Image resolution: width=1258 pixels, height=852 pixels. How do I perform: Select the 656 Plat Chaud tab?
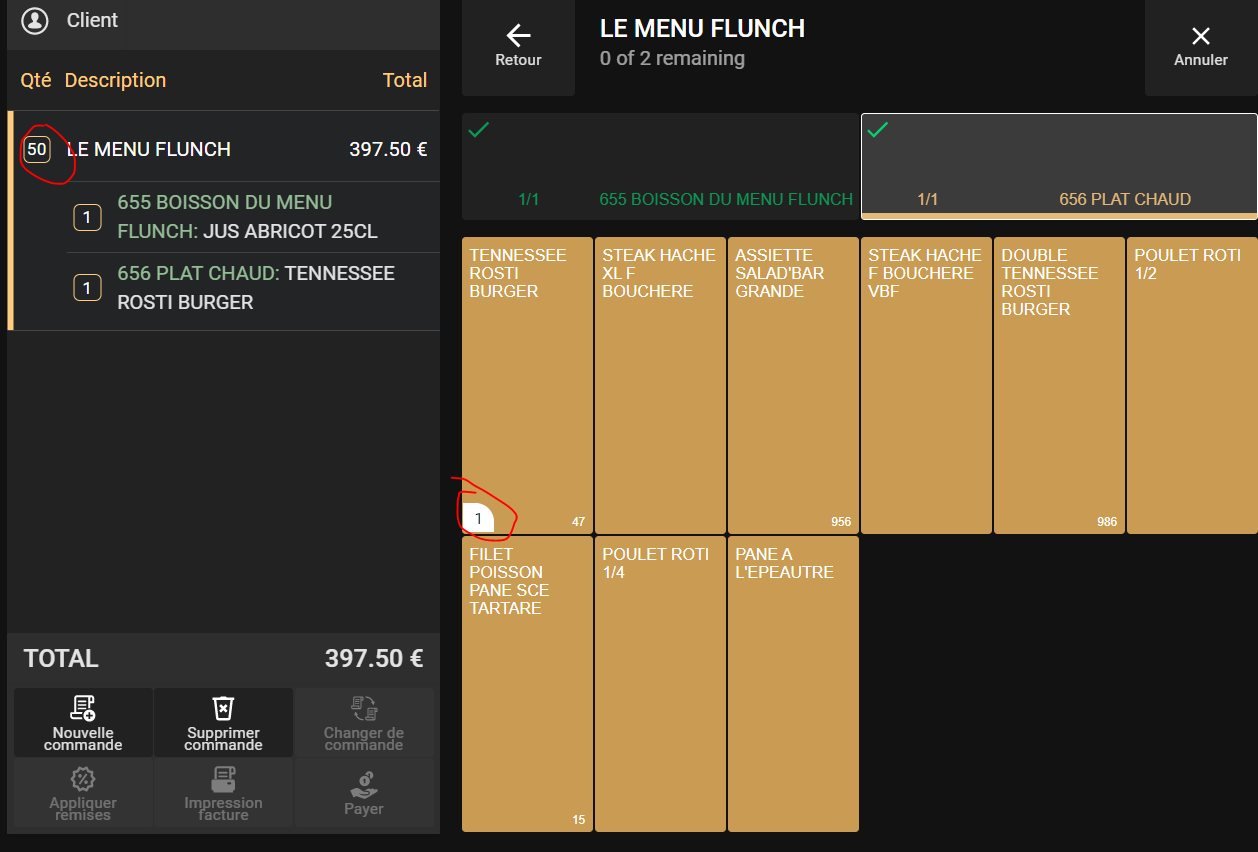pyautogui.click(x=1058, y=166)
